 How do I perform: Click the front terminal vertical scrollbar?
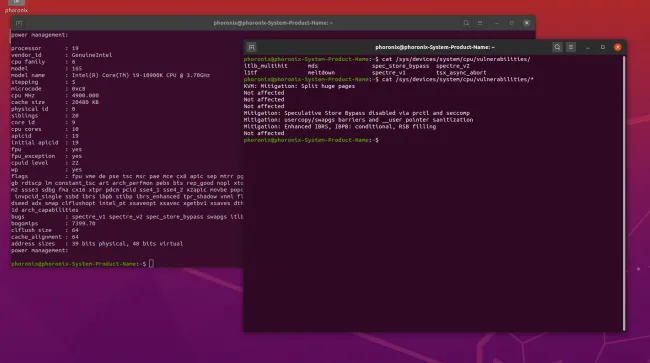[x=624, y=193]
